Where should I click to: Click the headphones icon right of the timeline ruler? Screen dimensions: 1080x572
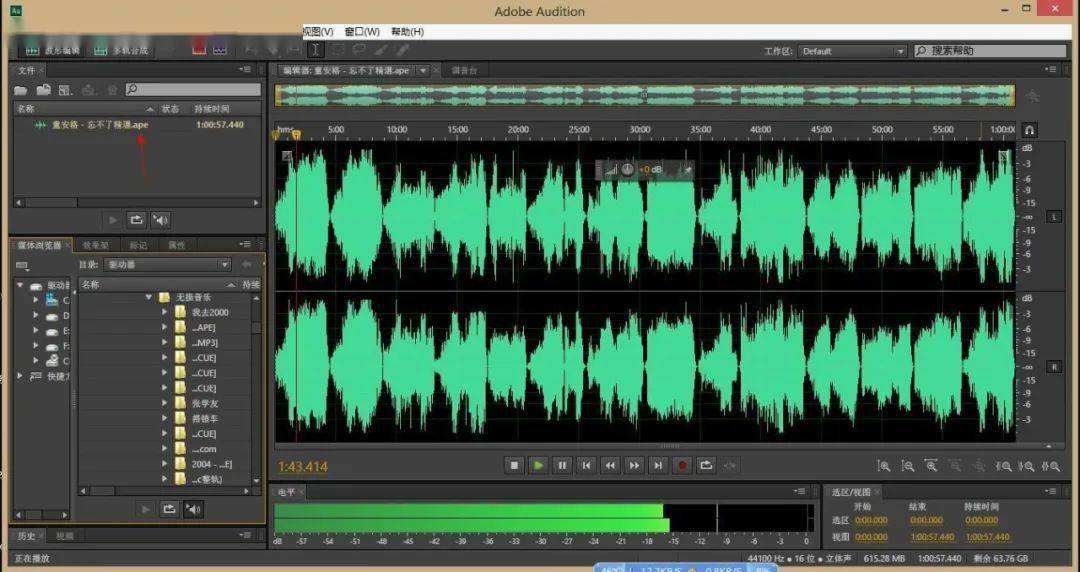tap(1030, 130)
